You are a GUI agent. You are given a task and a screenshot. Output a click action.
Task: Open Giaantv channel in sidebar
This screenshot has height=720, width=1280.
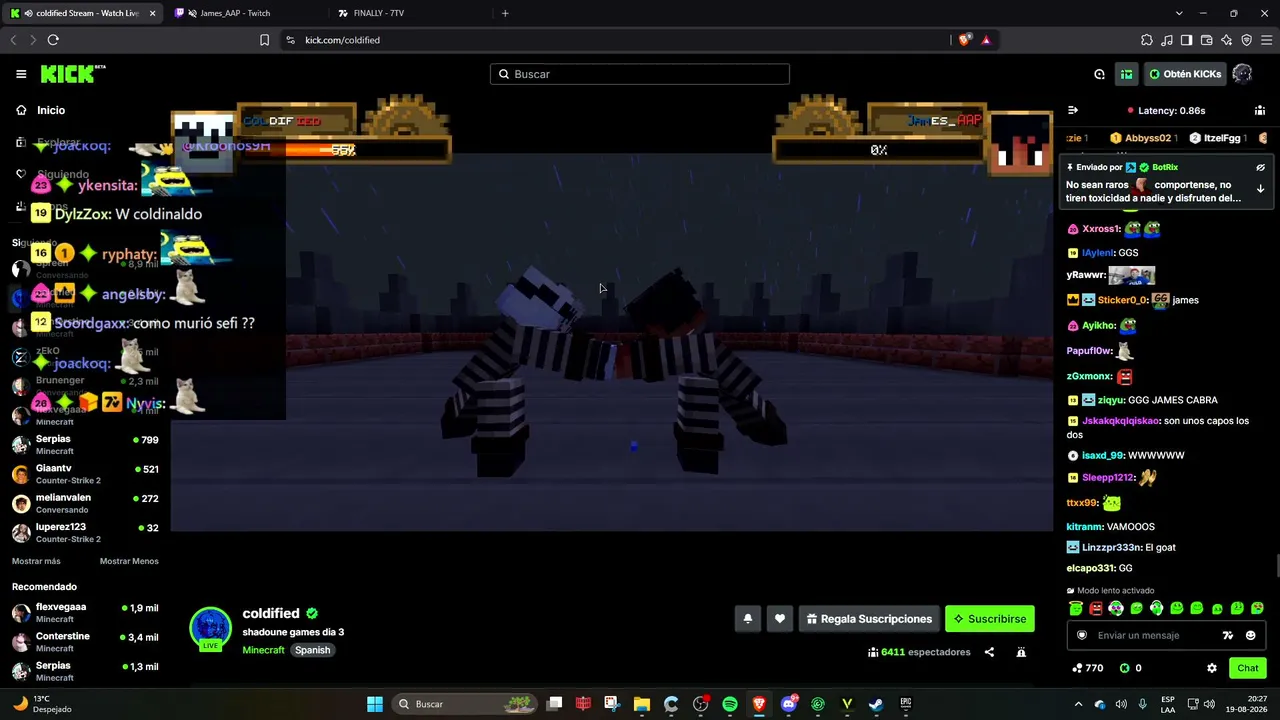(85, 474)
